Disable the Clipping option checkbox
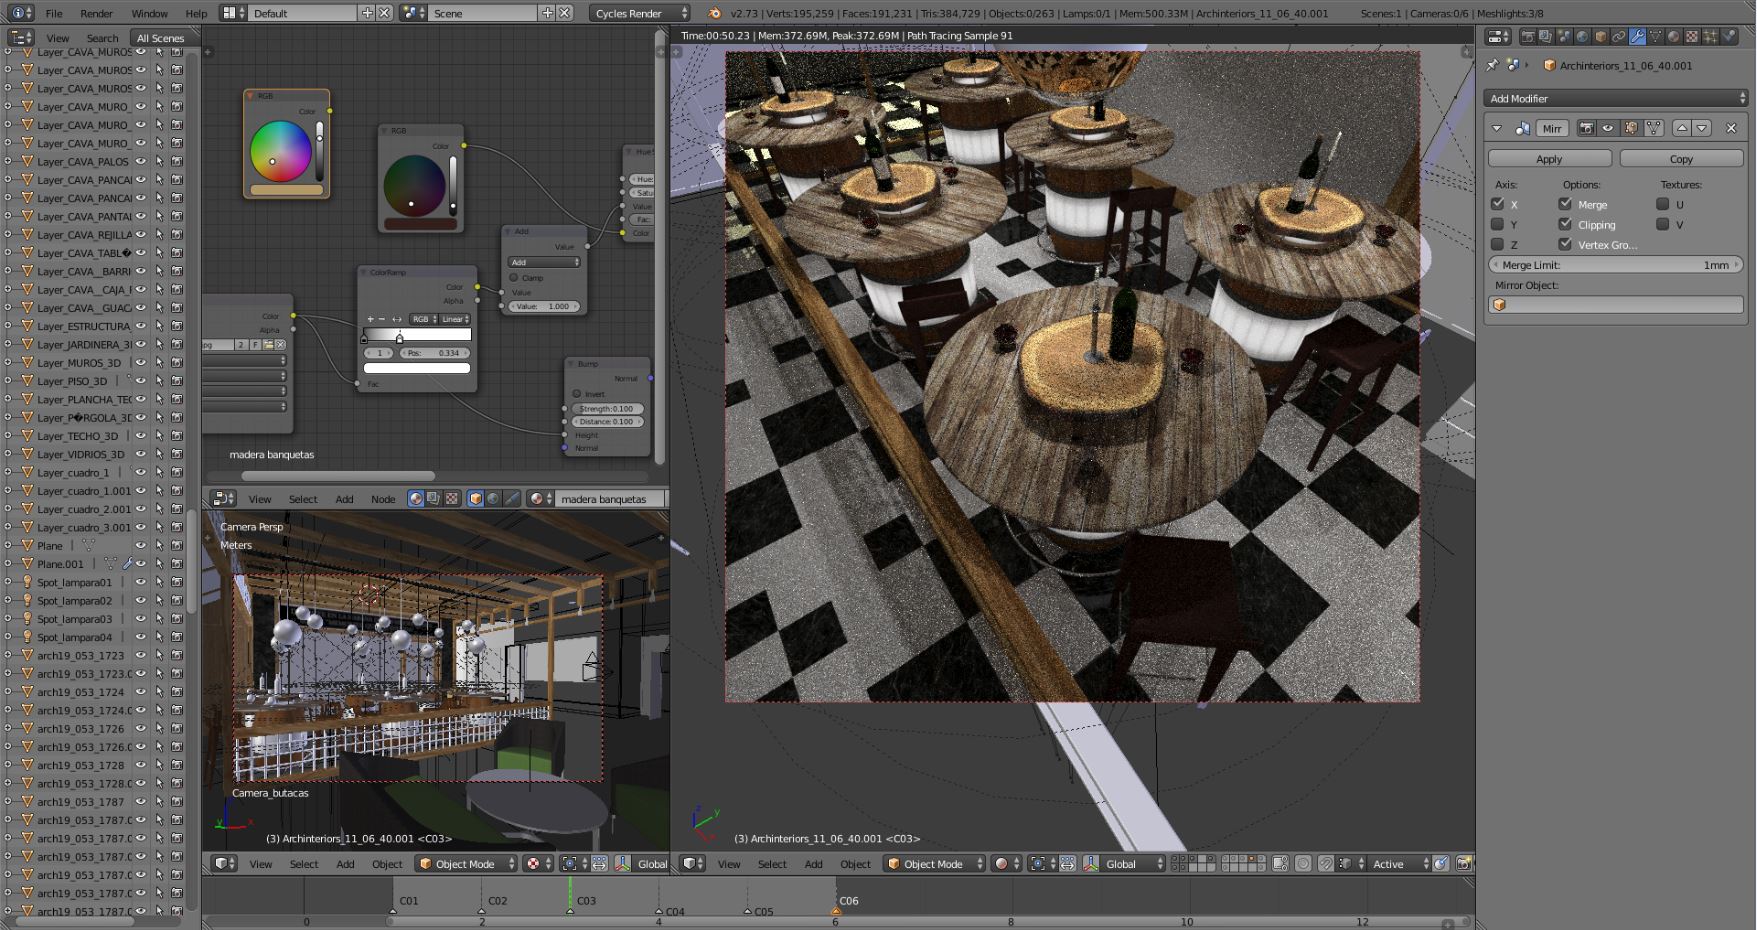Image resolution: width=1757 pixels, height=930 pixels. (x=1565, y=225)
